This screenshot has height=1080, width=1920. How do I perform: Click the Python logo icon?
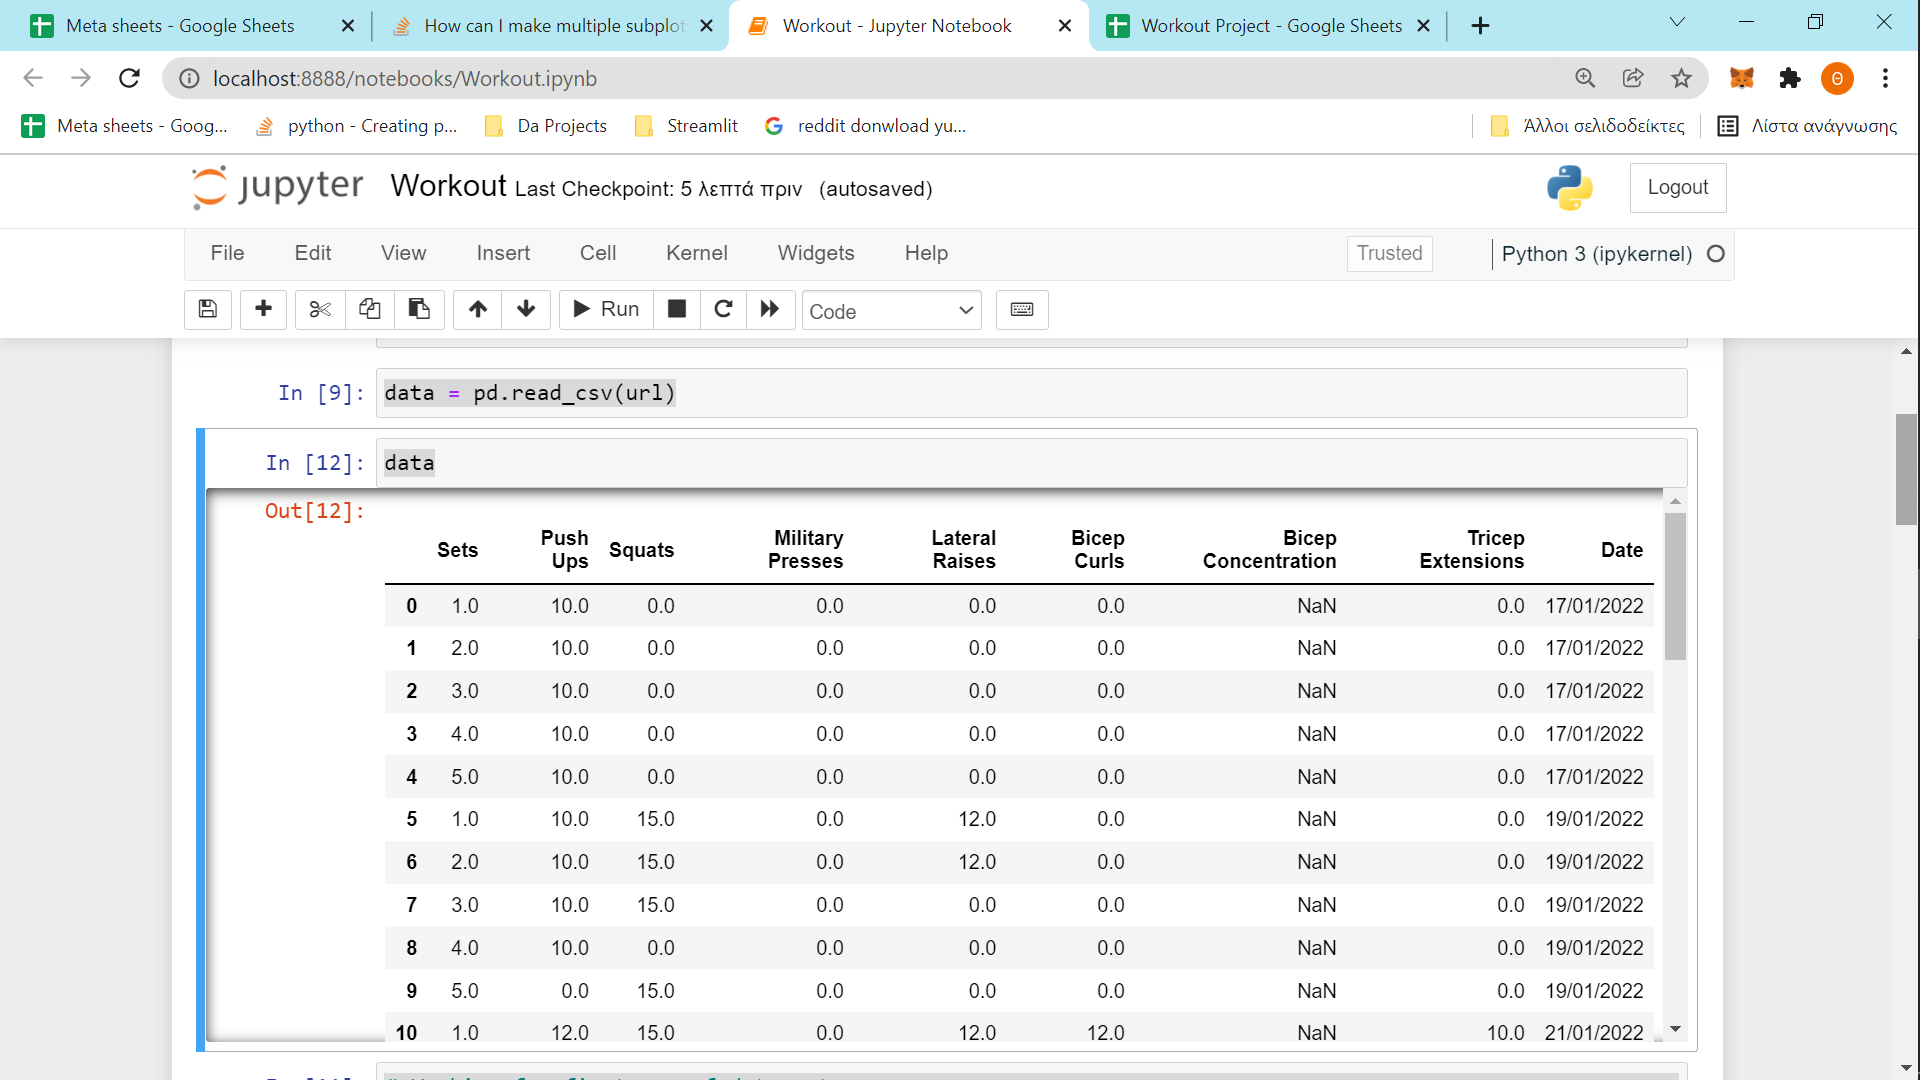pyautogui.click(x=1570, y=188)
